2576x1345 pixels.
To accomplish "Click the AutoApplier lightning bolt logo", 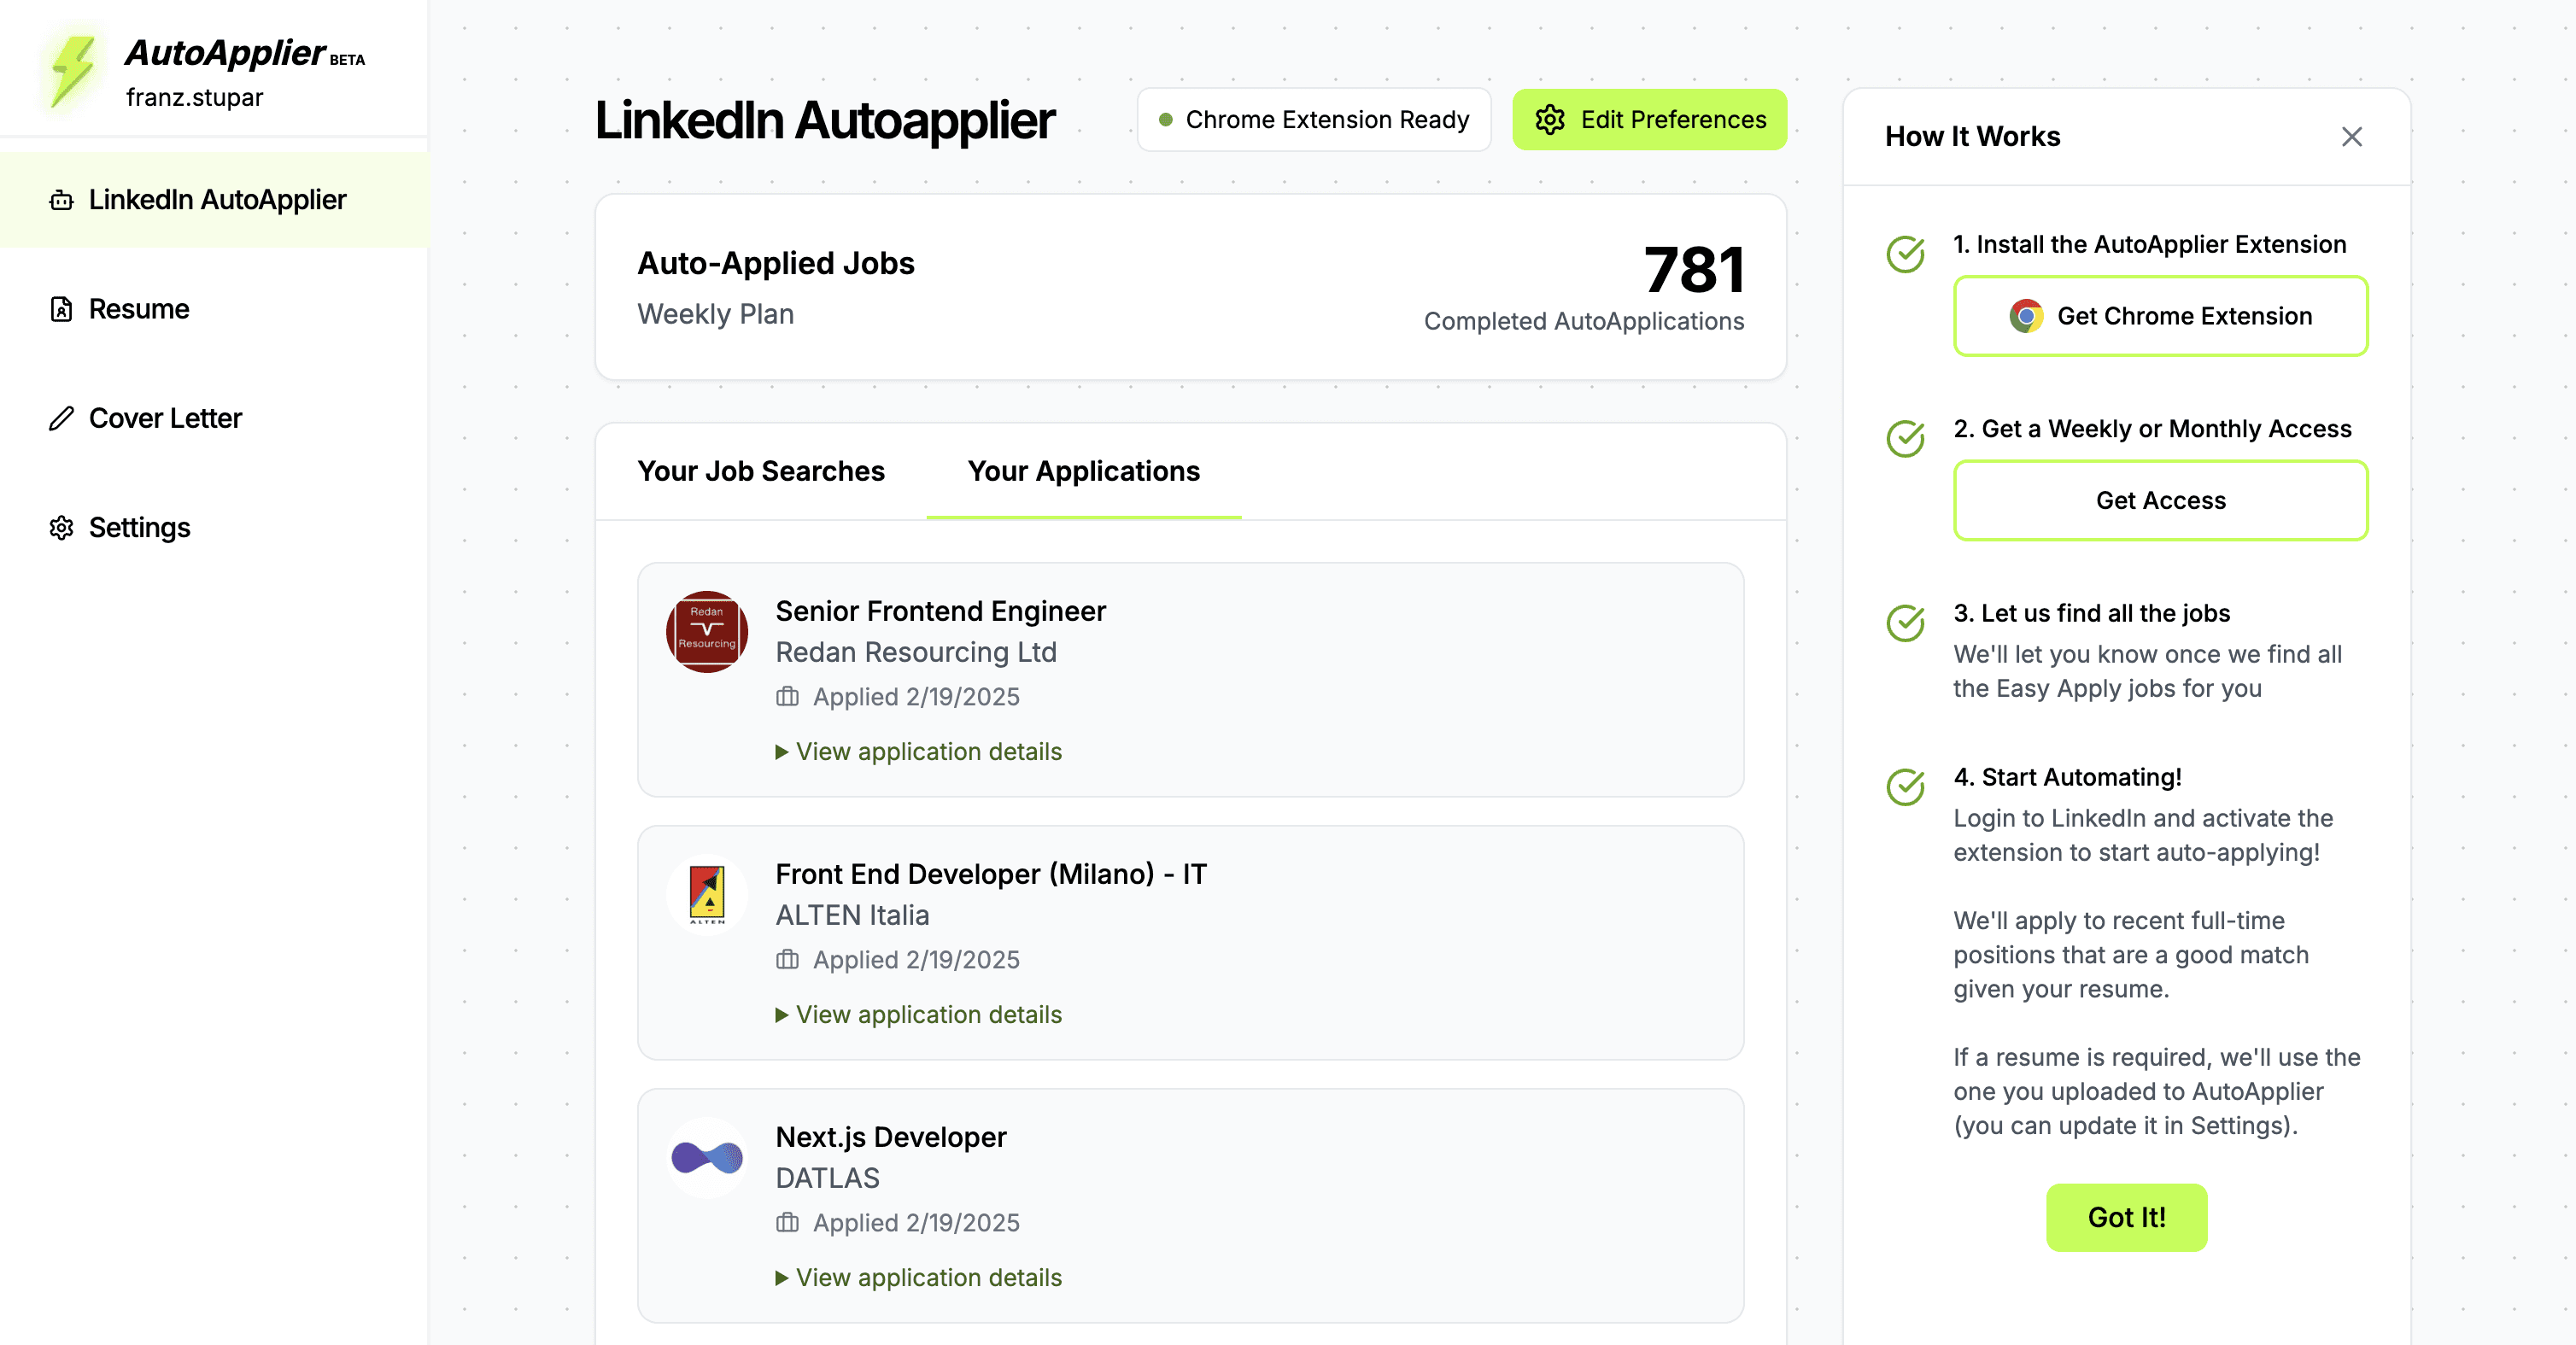I will (x=74, y=70).
